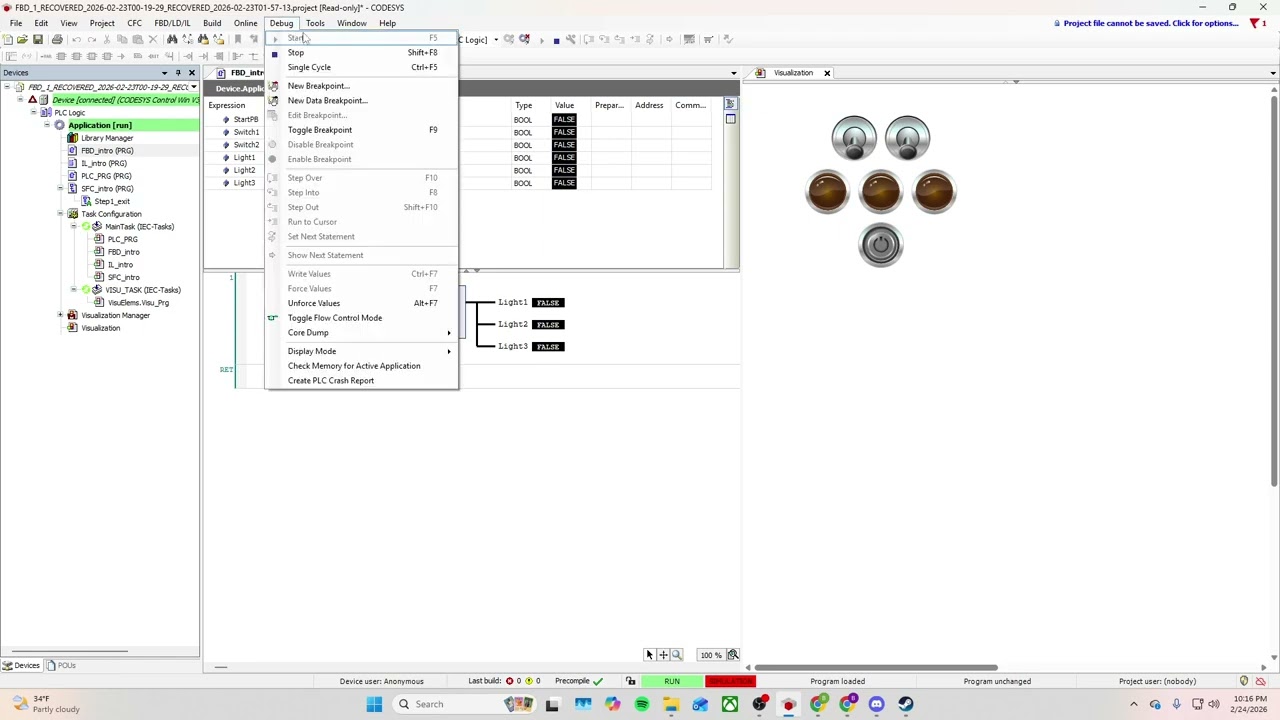The height and width of the screenshot is (720, 1280).
Task: Click the New file toolbar icon
Action: tap(8, 39)
